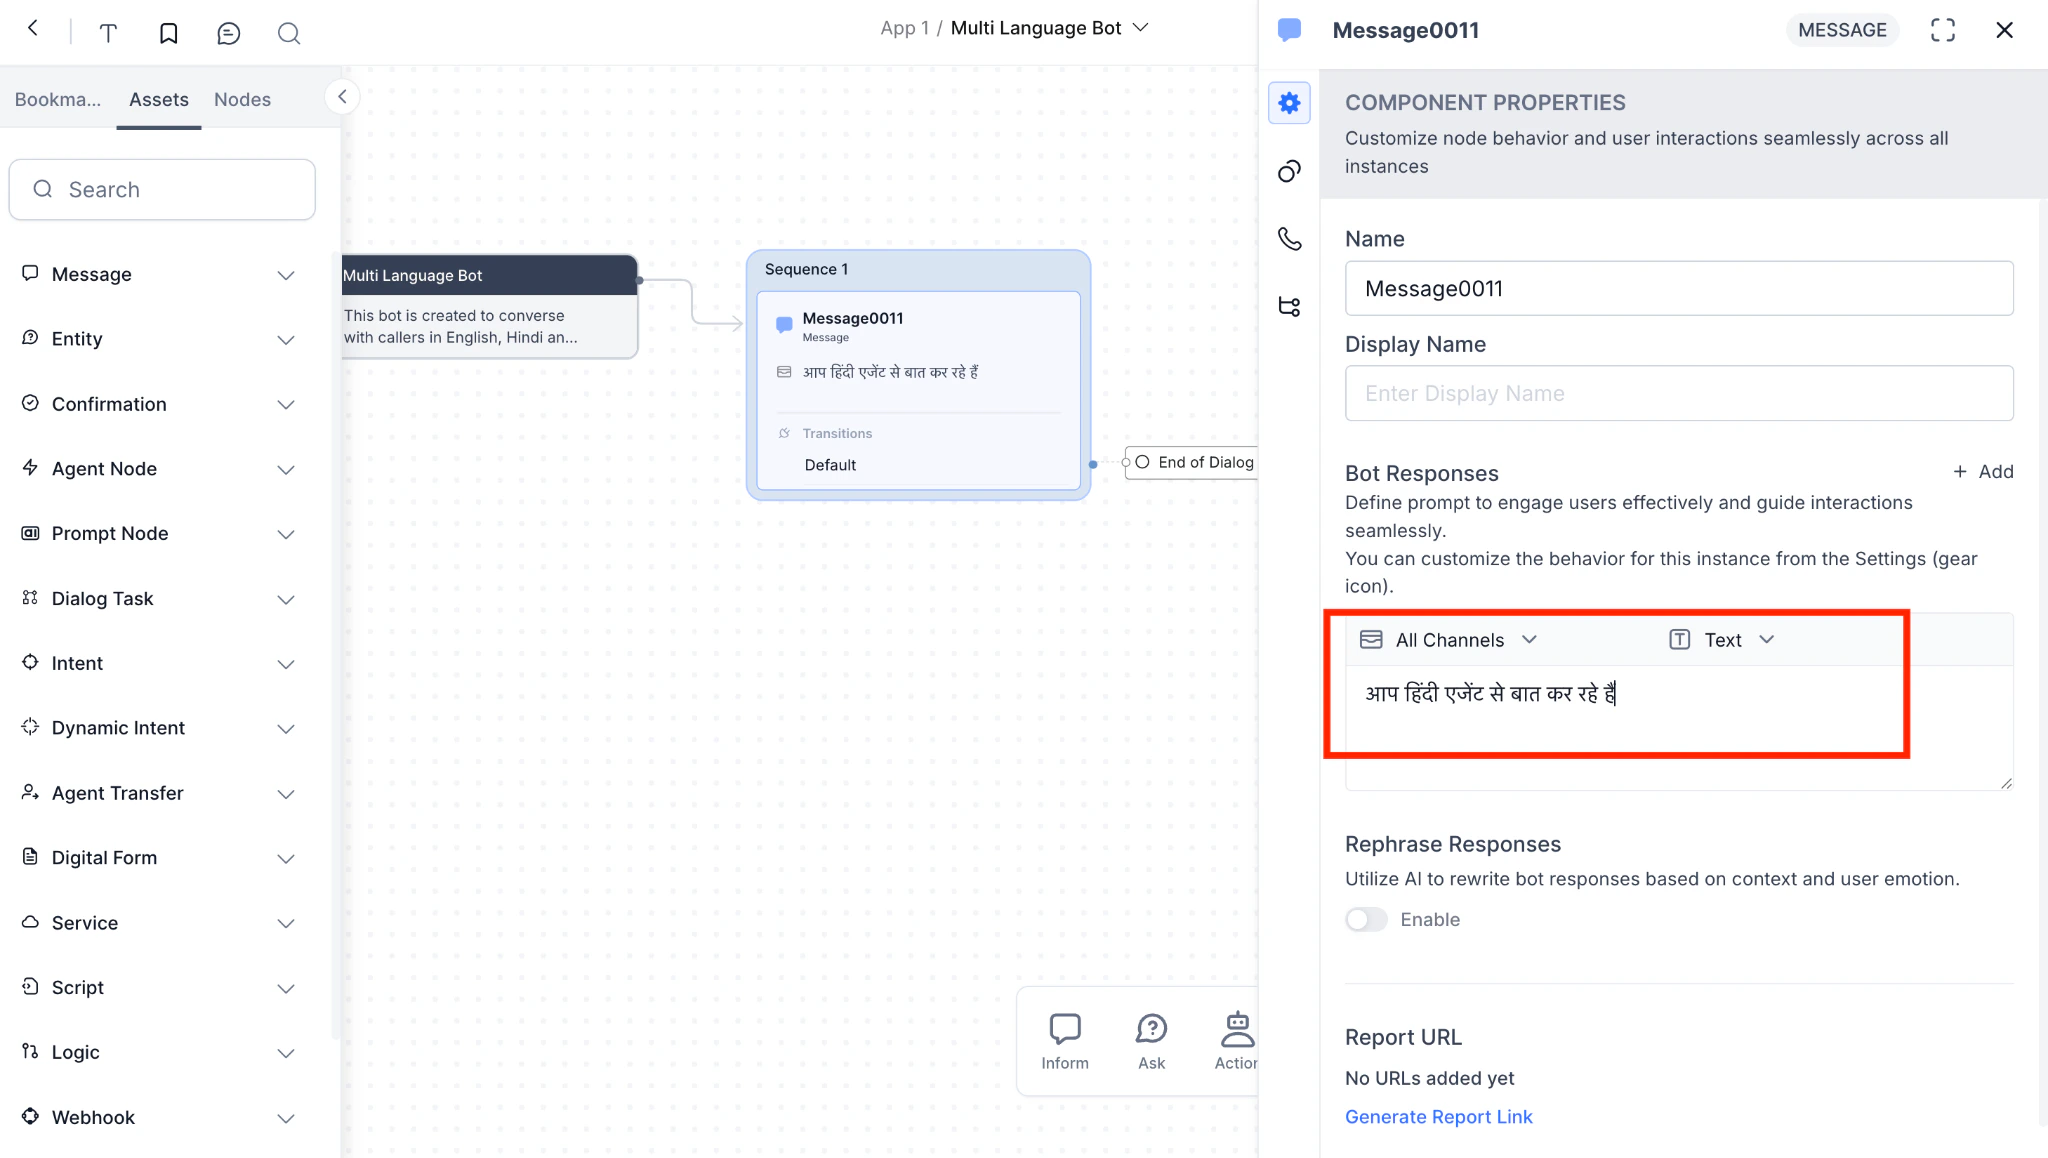Switch to the Bookmarks tab
The width and height of the screenshot is (2048, 1158).
point(57,99)
